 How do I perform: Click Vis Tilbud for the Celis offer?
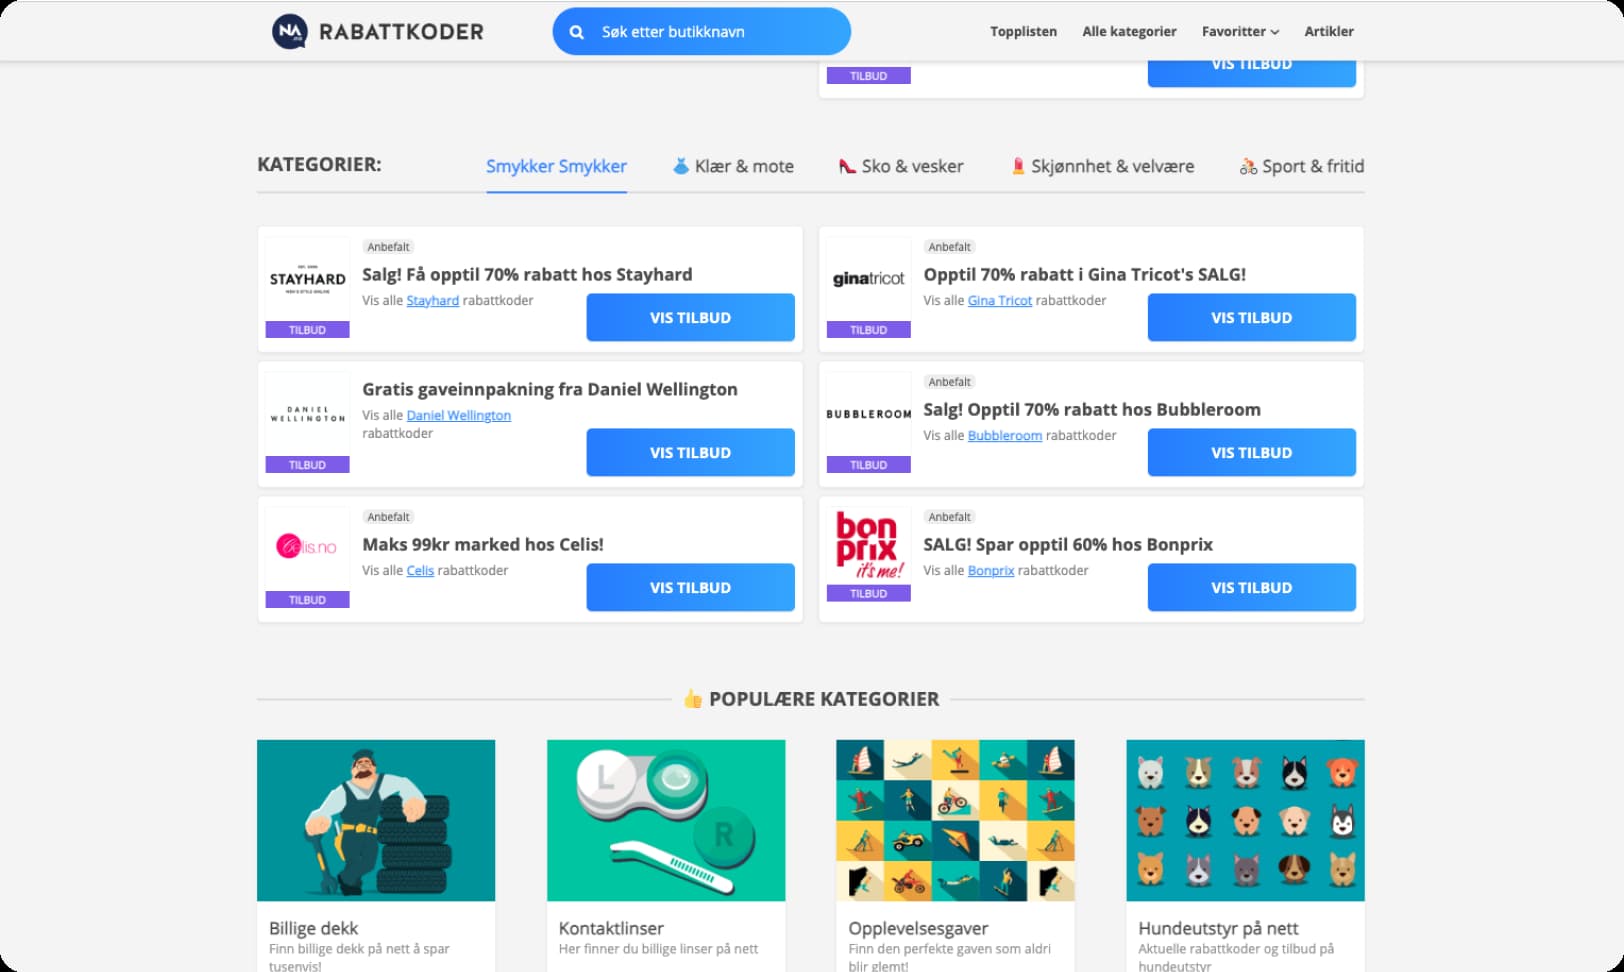click(690, 587)
